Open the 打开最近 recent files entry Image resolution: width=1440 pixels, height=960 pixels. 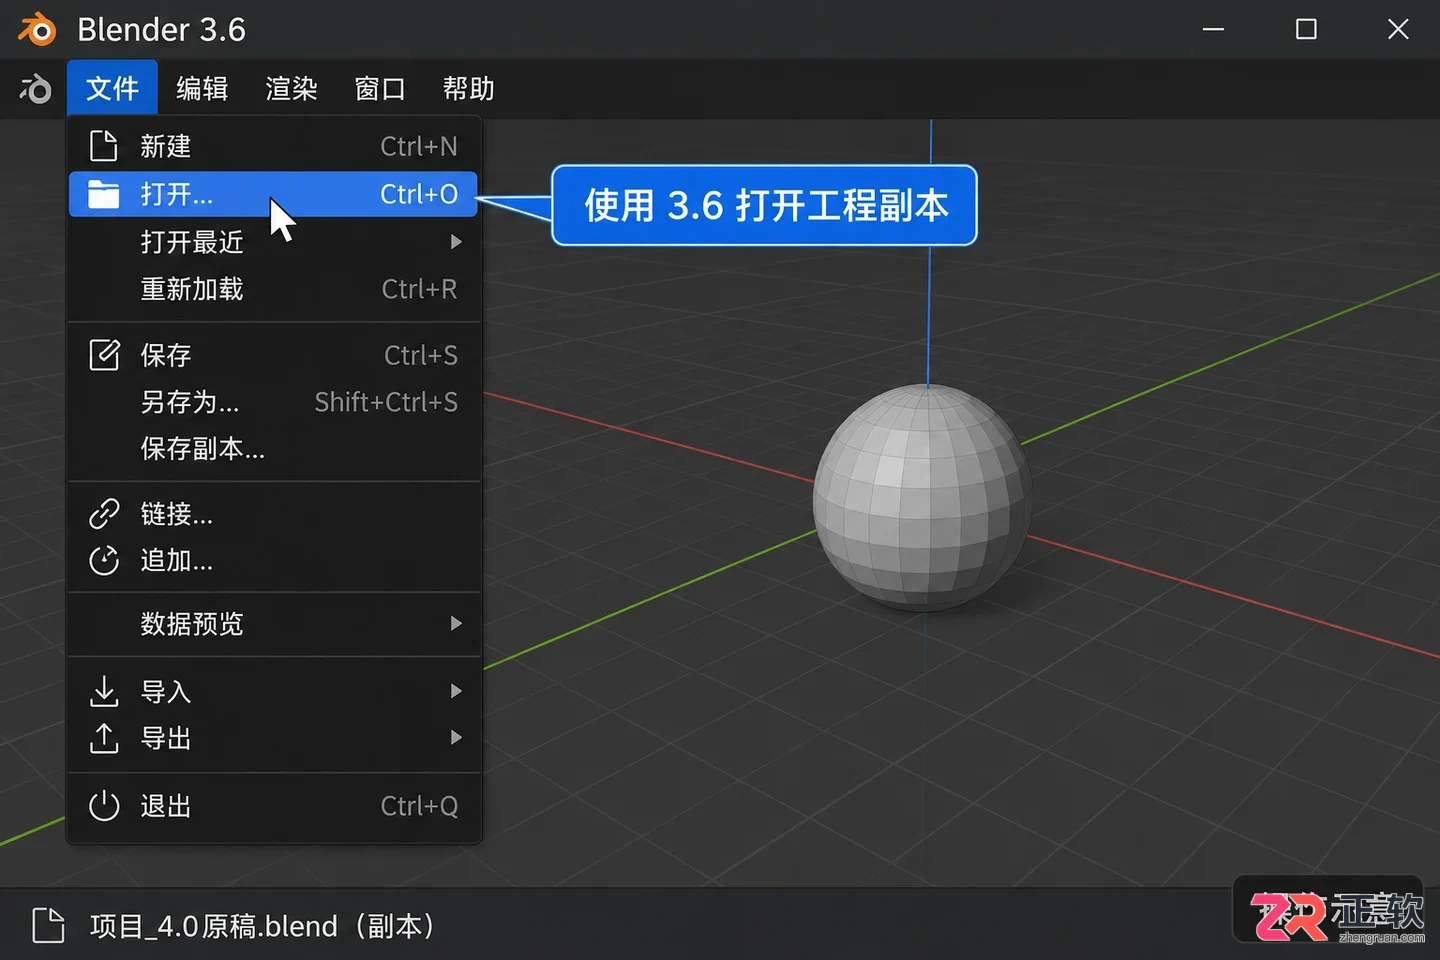[273, 242]
